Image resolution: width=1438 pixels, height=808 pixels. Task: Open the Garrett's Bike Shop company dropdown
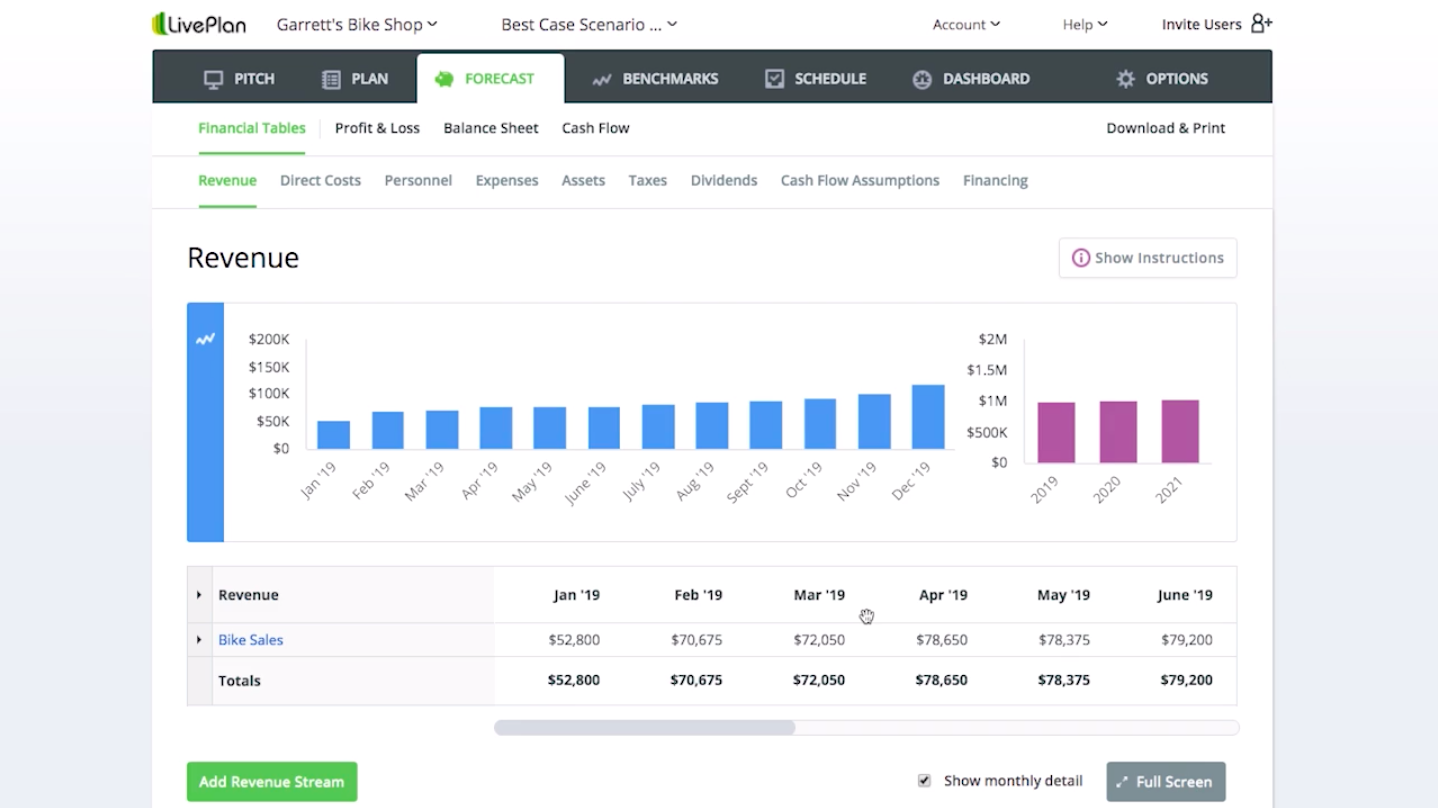click(356, 24)
